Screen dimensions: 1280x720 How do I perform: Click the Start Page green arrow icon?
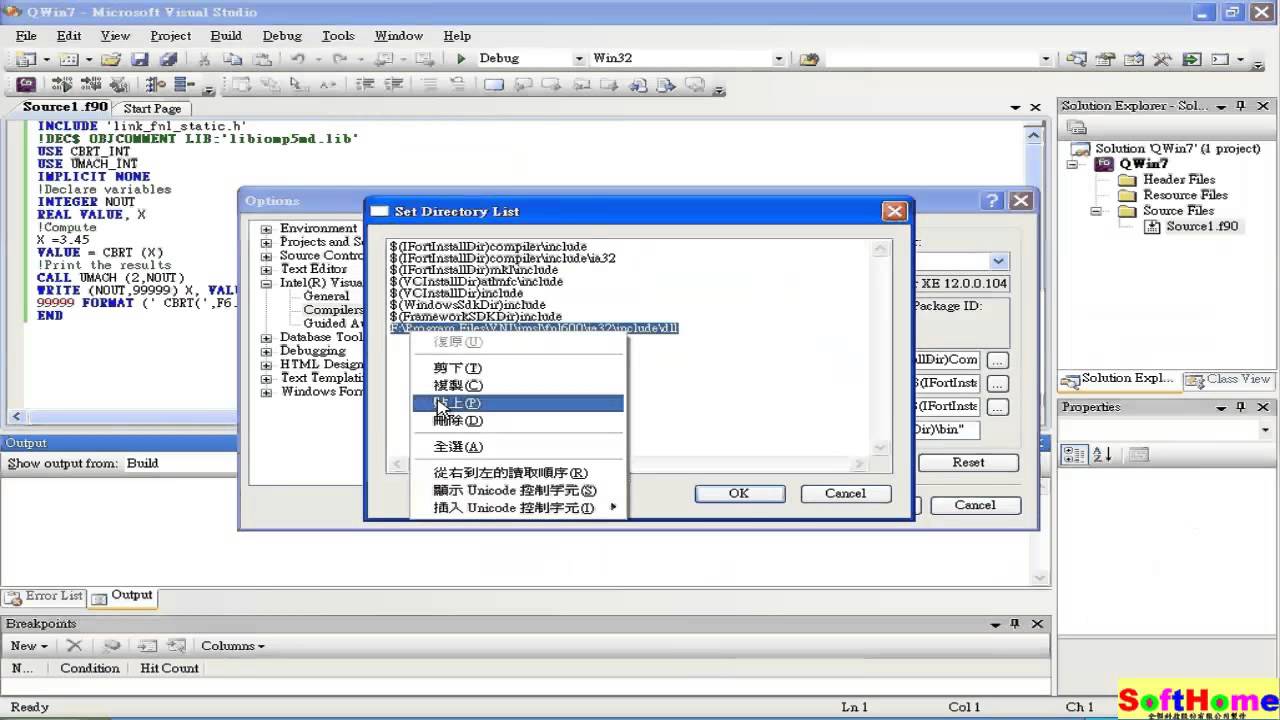coord(1191,59)
